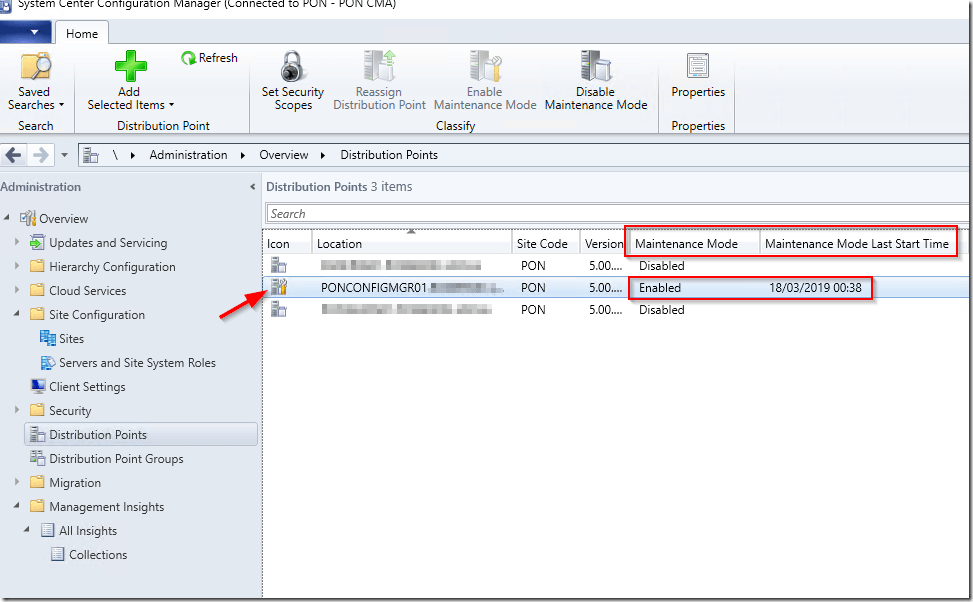Collapse the Site Configuration tree node

pos(17,315)
